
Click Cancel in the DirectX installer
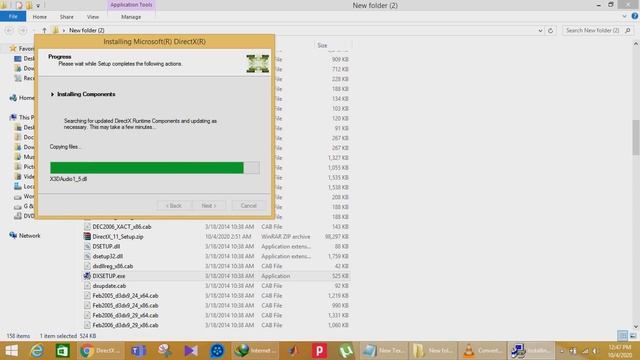point(249,205)
